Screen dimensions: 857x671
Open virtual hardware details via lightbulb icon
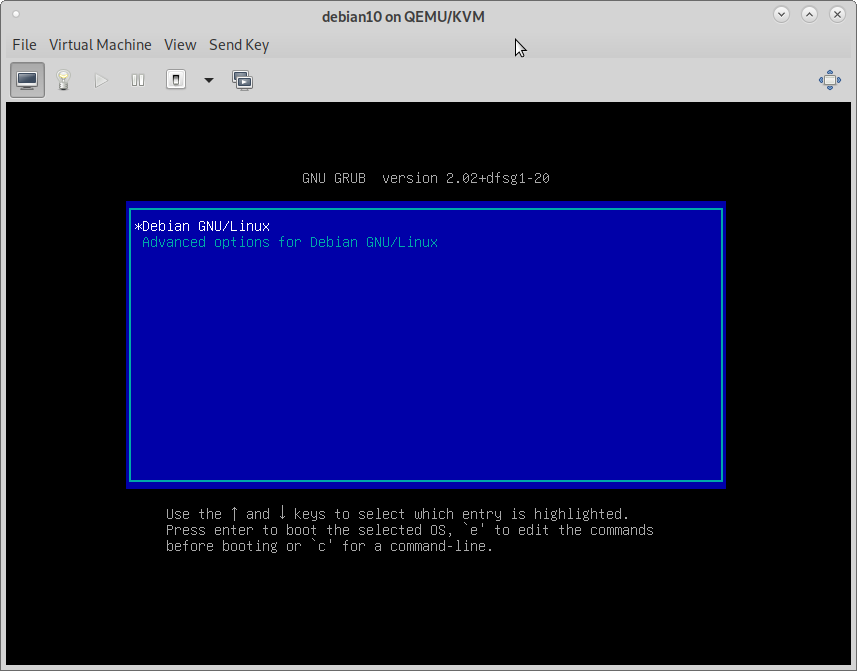point(64,80)
